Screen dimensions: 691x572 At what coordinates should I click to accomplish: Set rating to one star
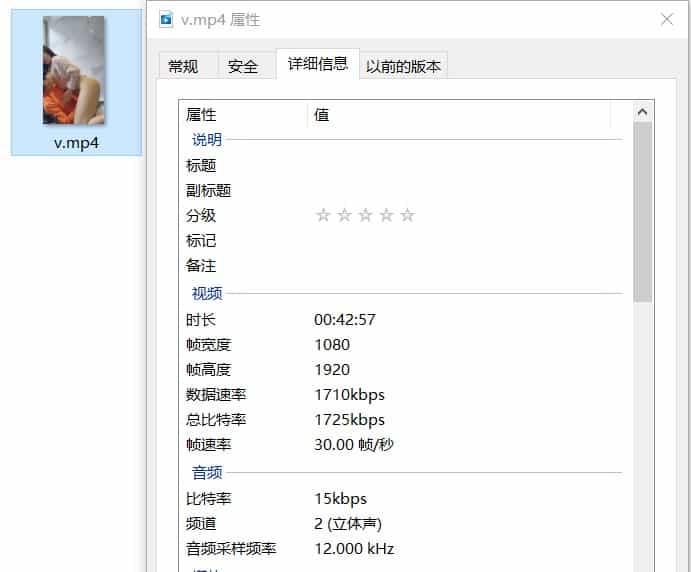(323, 215)
